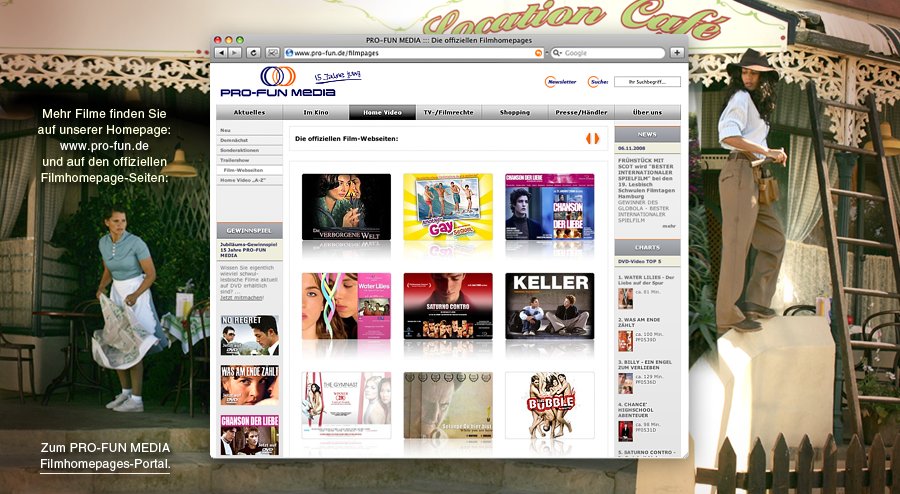Select the Home Video tab

tap(382, 112)
